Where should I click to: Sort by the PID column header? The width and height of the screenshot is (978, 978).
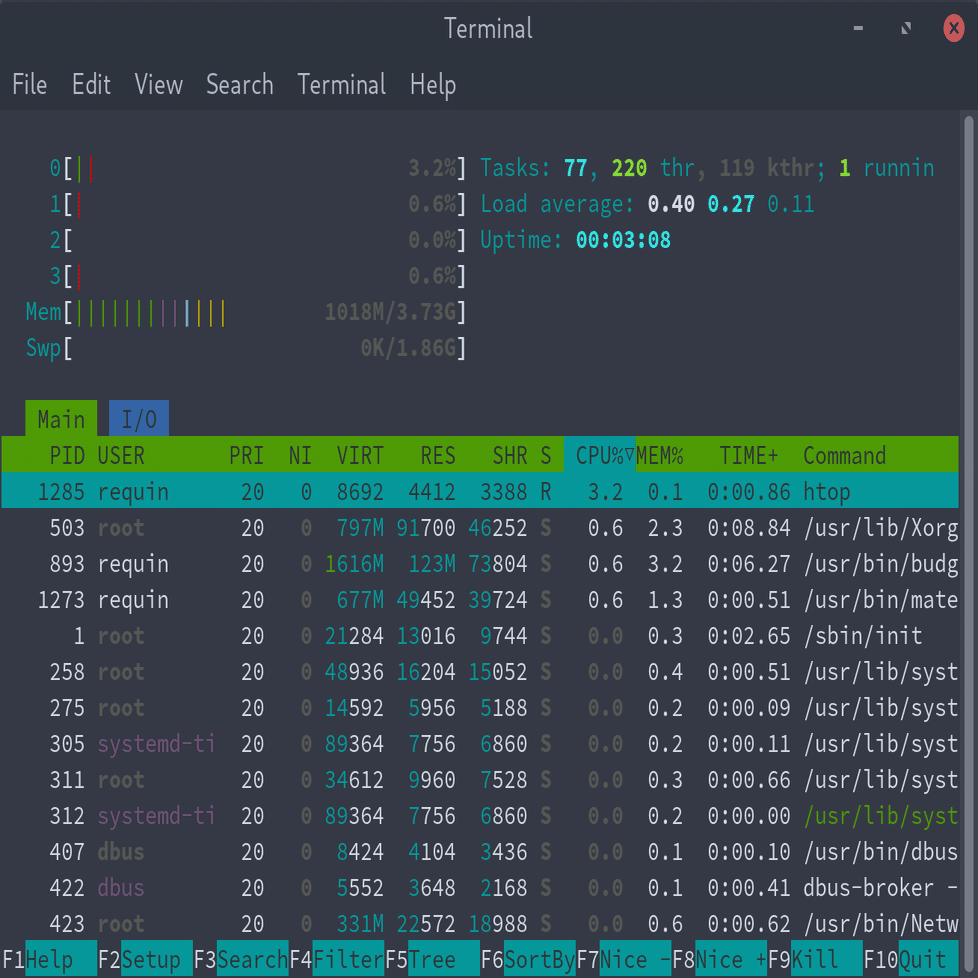(x=67, y=455)
